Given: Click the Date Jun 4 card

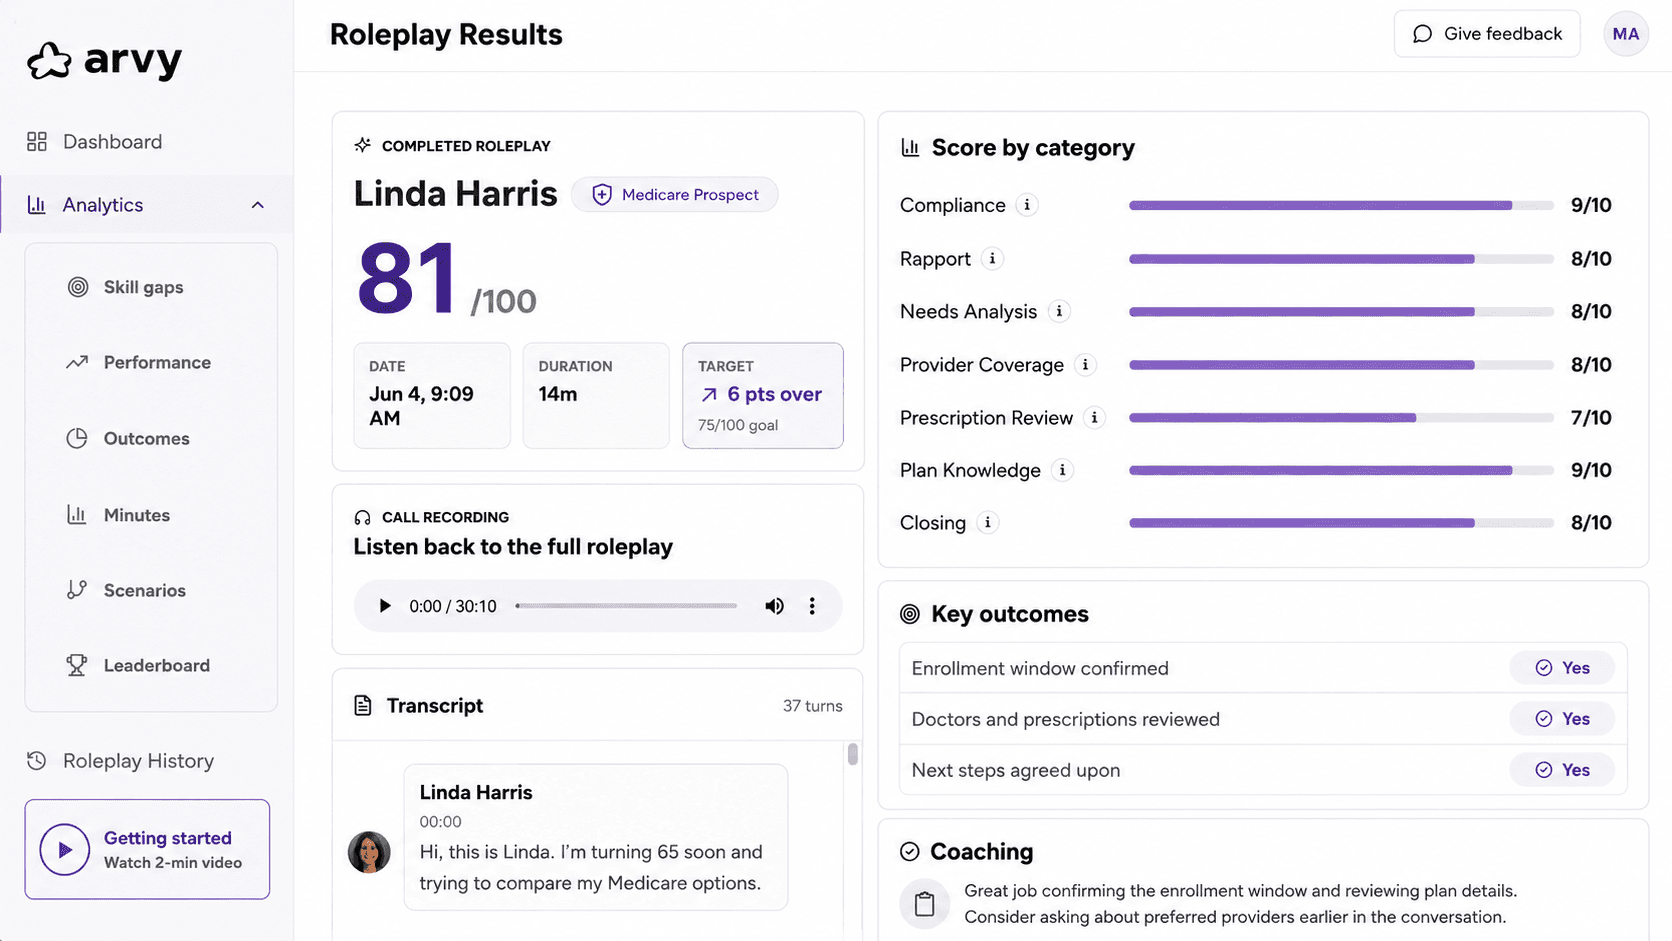Looking at the screenshot, I should point(432,396).
